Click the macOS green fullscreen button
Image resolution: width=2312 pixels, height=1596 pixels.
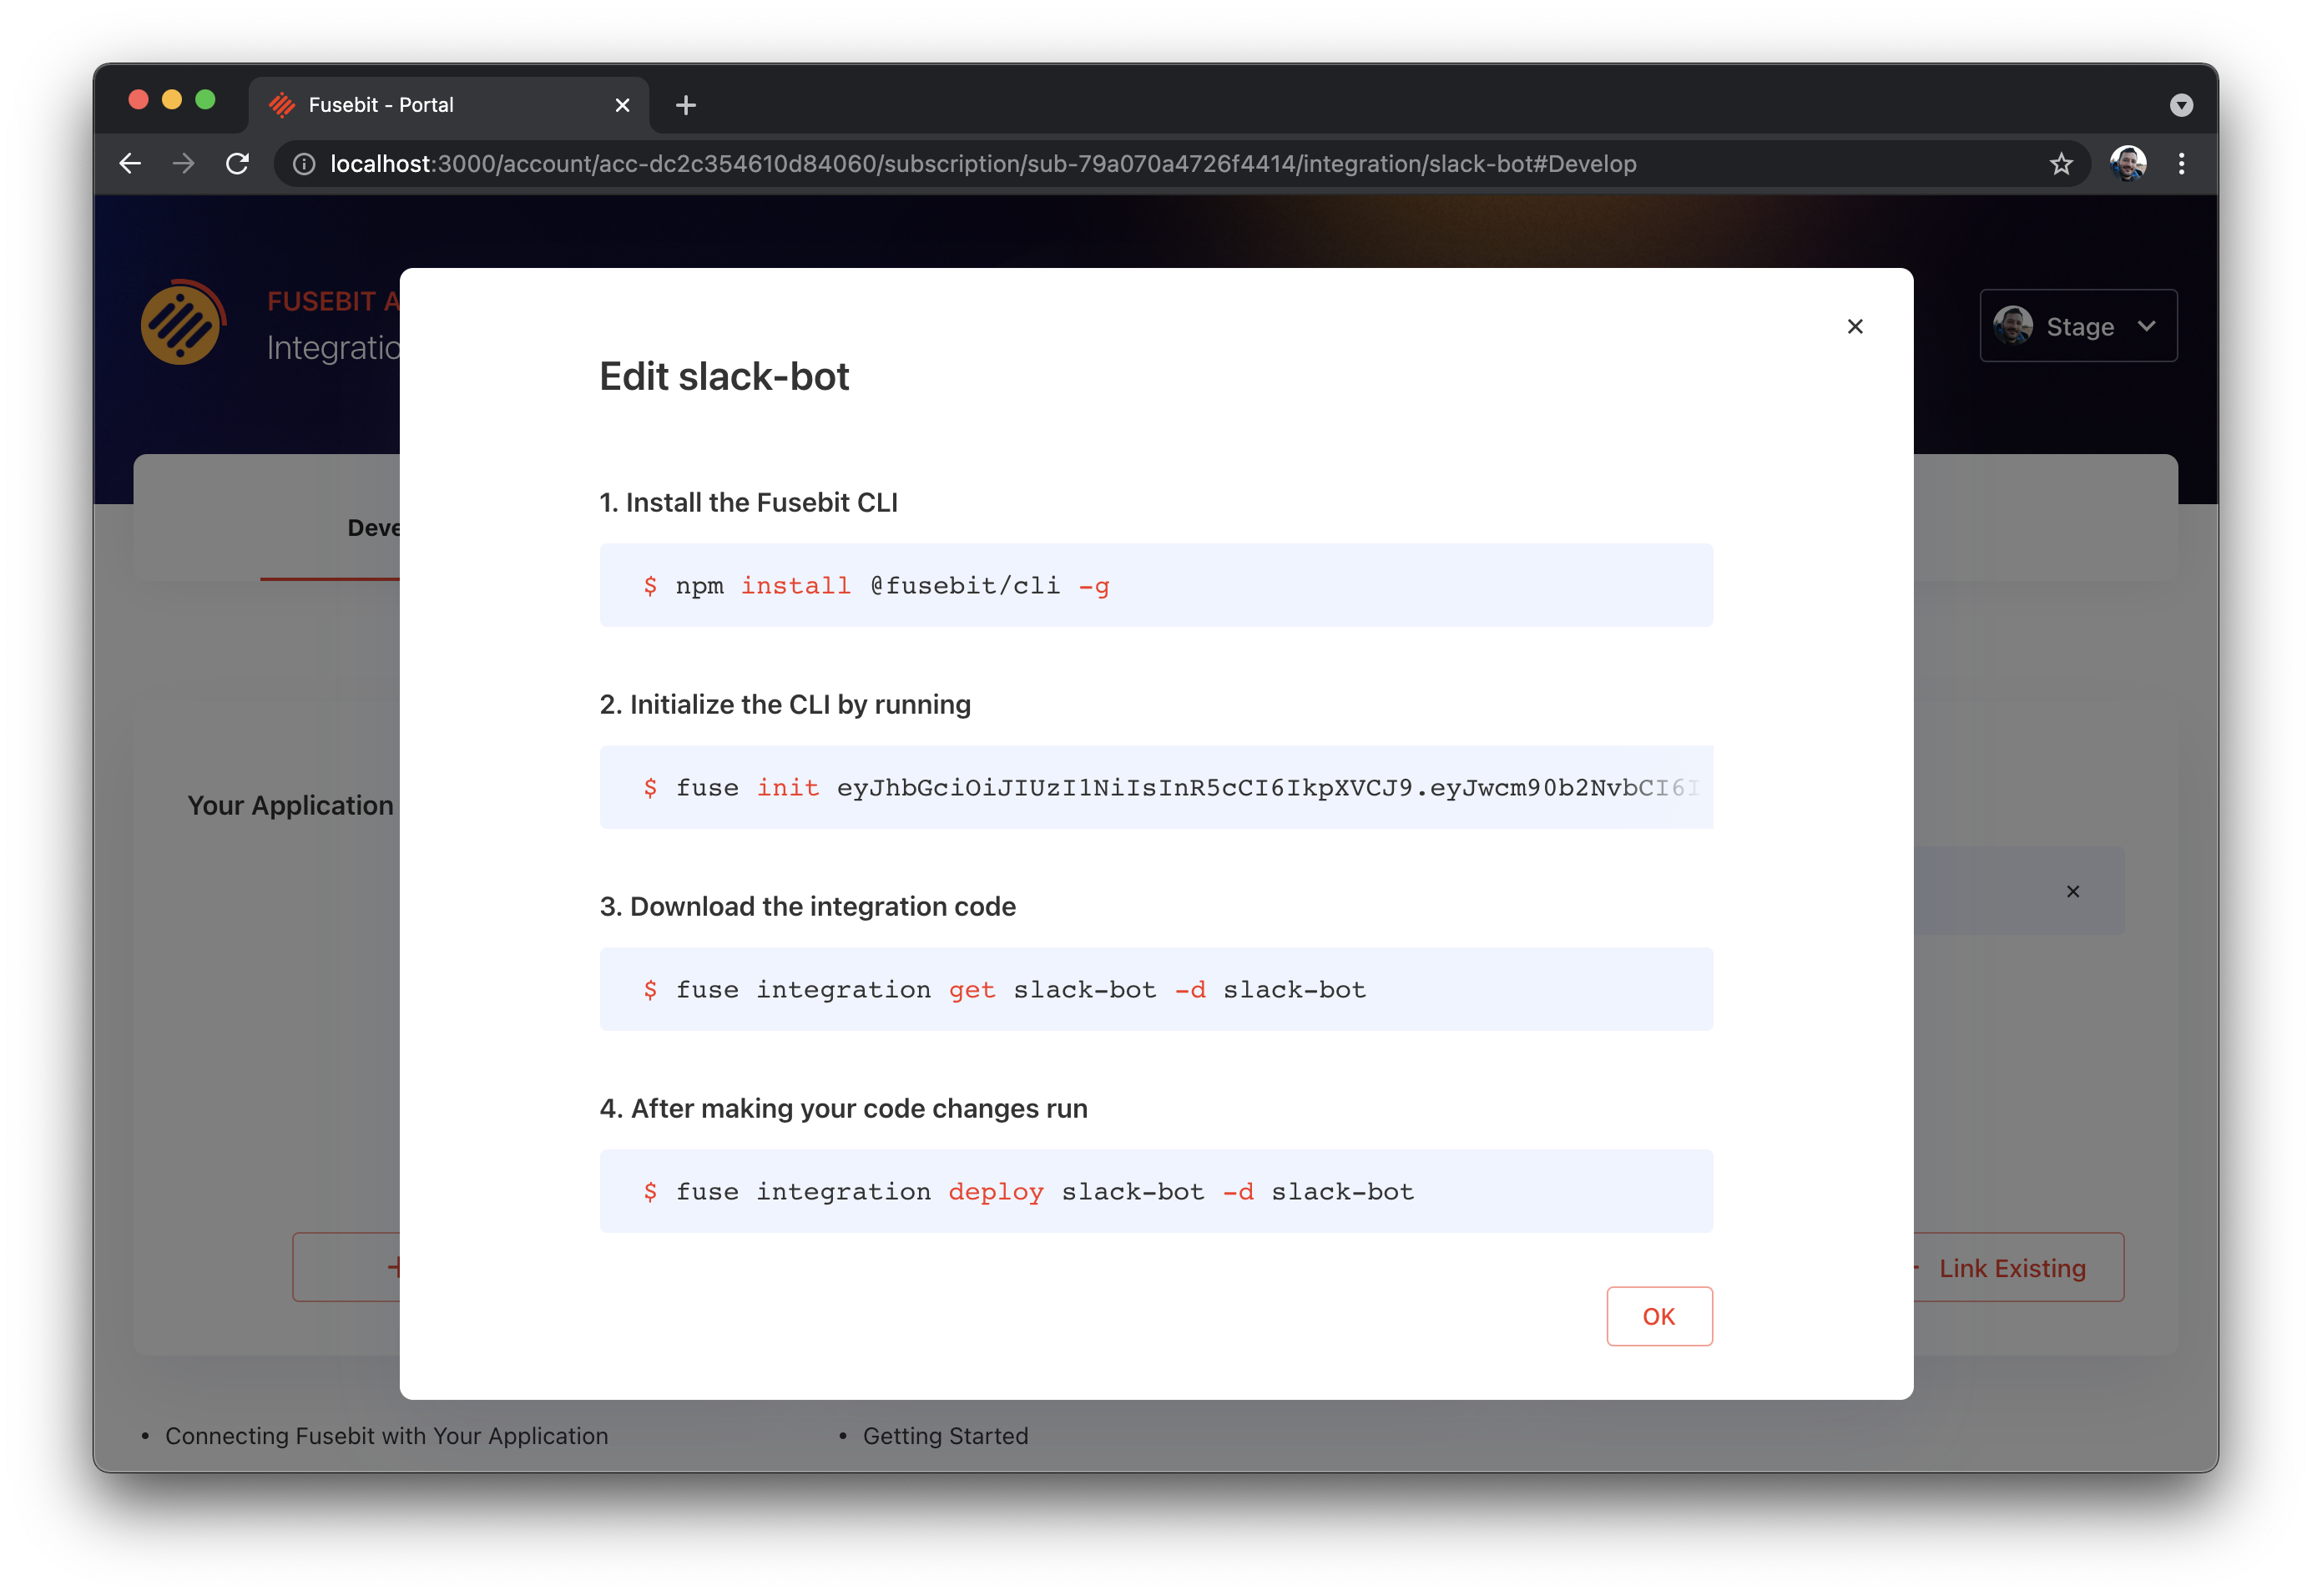tap(205, 100)
